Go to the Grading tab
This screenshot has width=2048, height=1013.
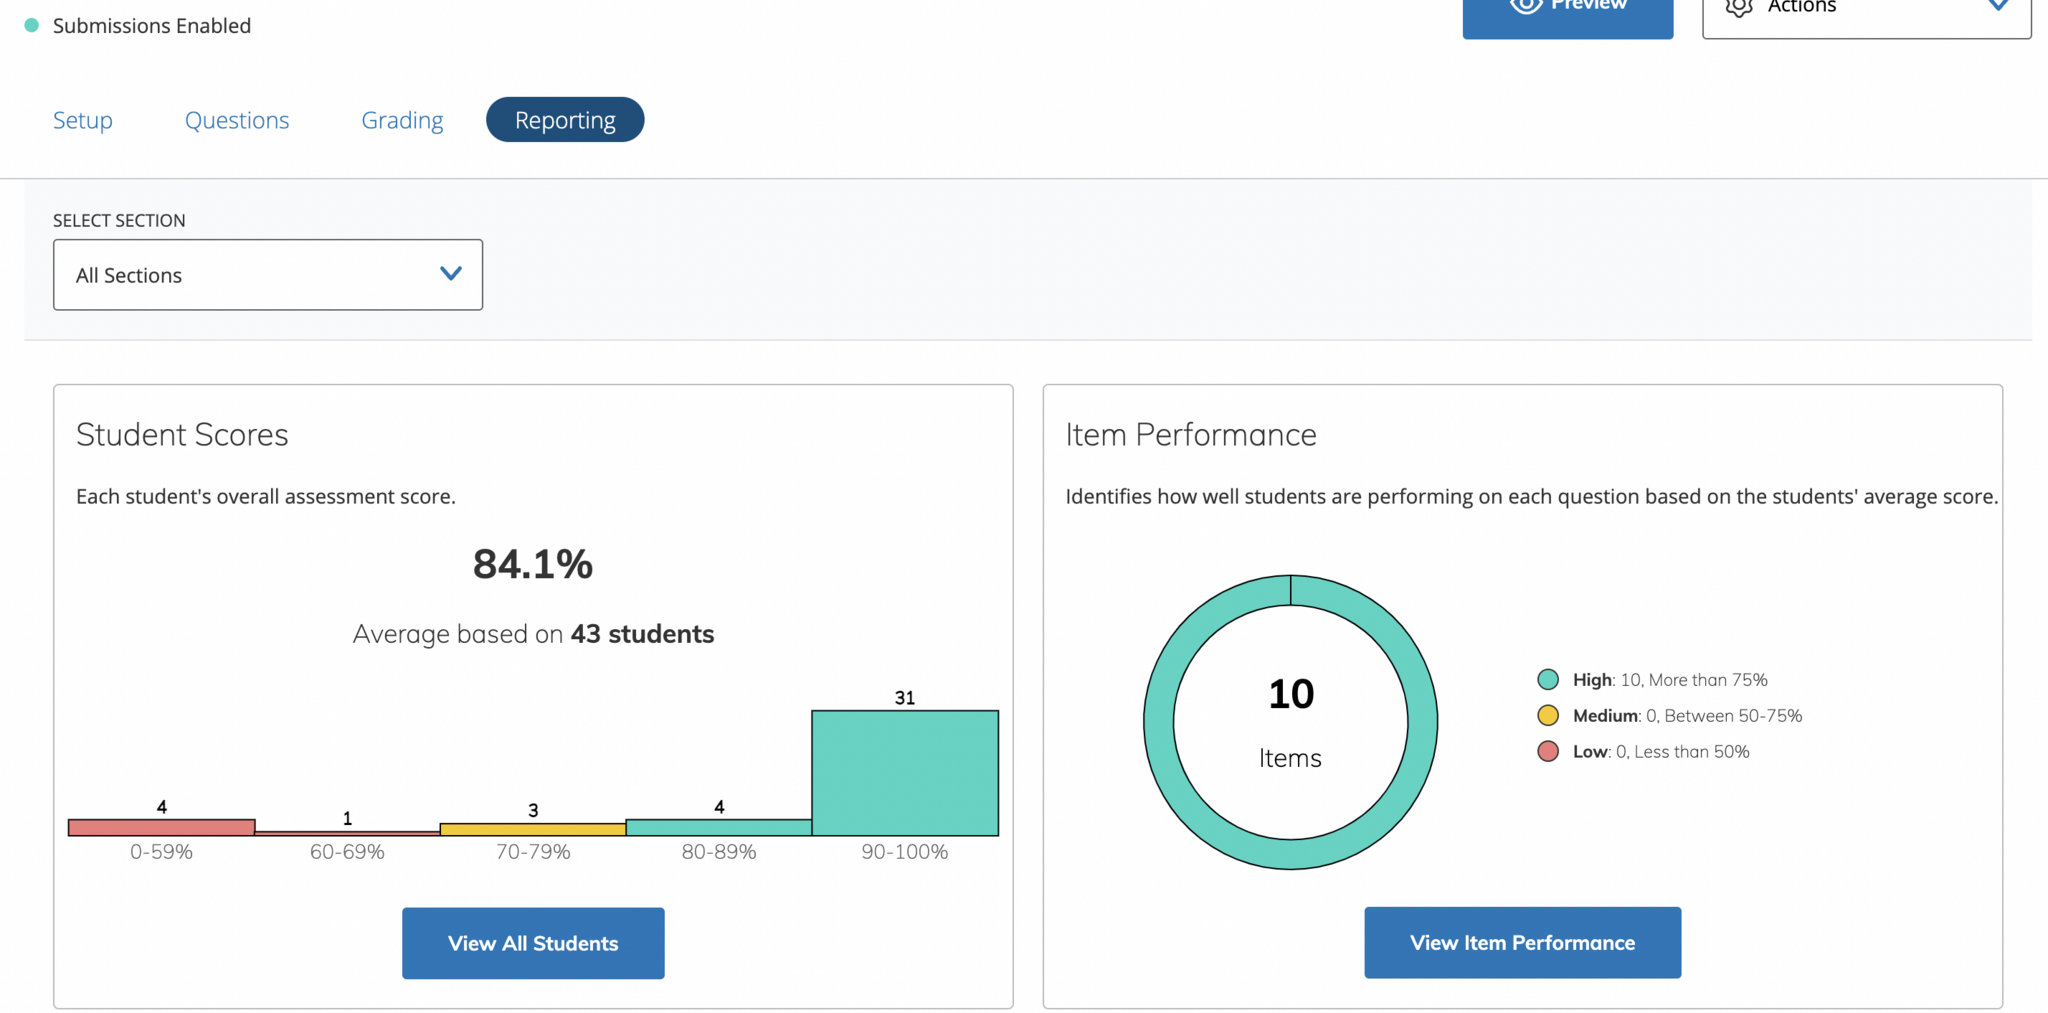coord(402,121)
